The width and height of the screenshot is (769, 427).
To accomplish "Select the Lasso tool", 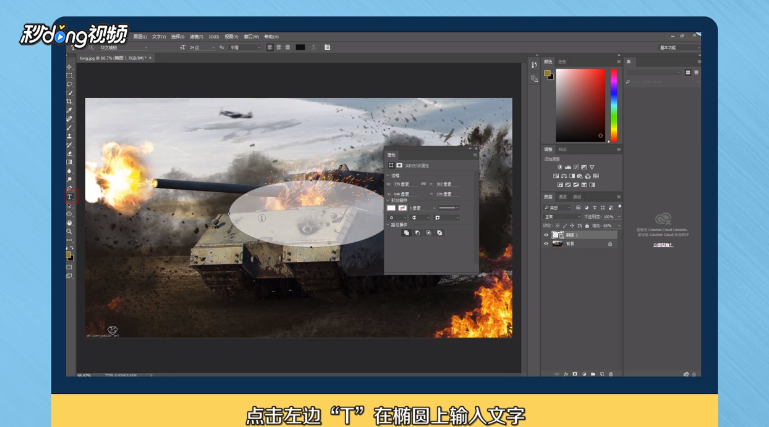I will tap(70, 84).
